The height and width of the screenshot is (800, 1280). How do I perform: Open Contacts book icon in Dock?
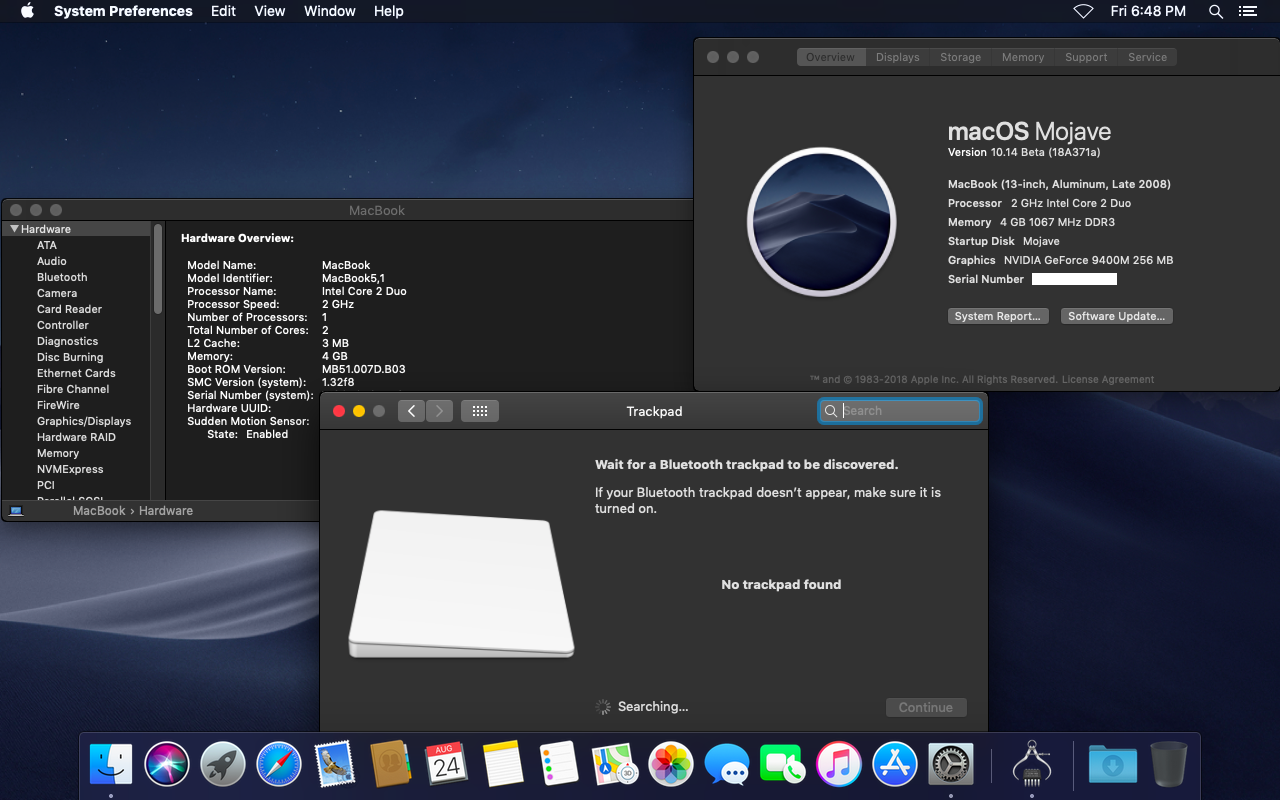(391, 765)
